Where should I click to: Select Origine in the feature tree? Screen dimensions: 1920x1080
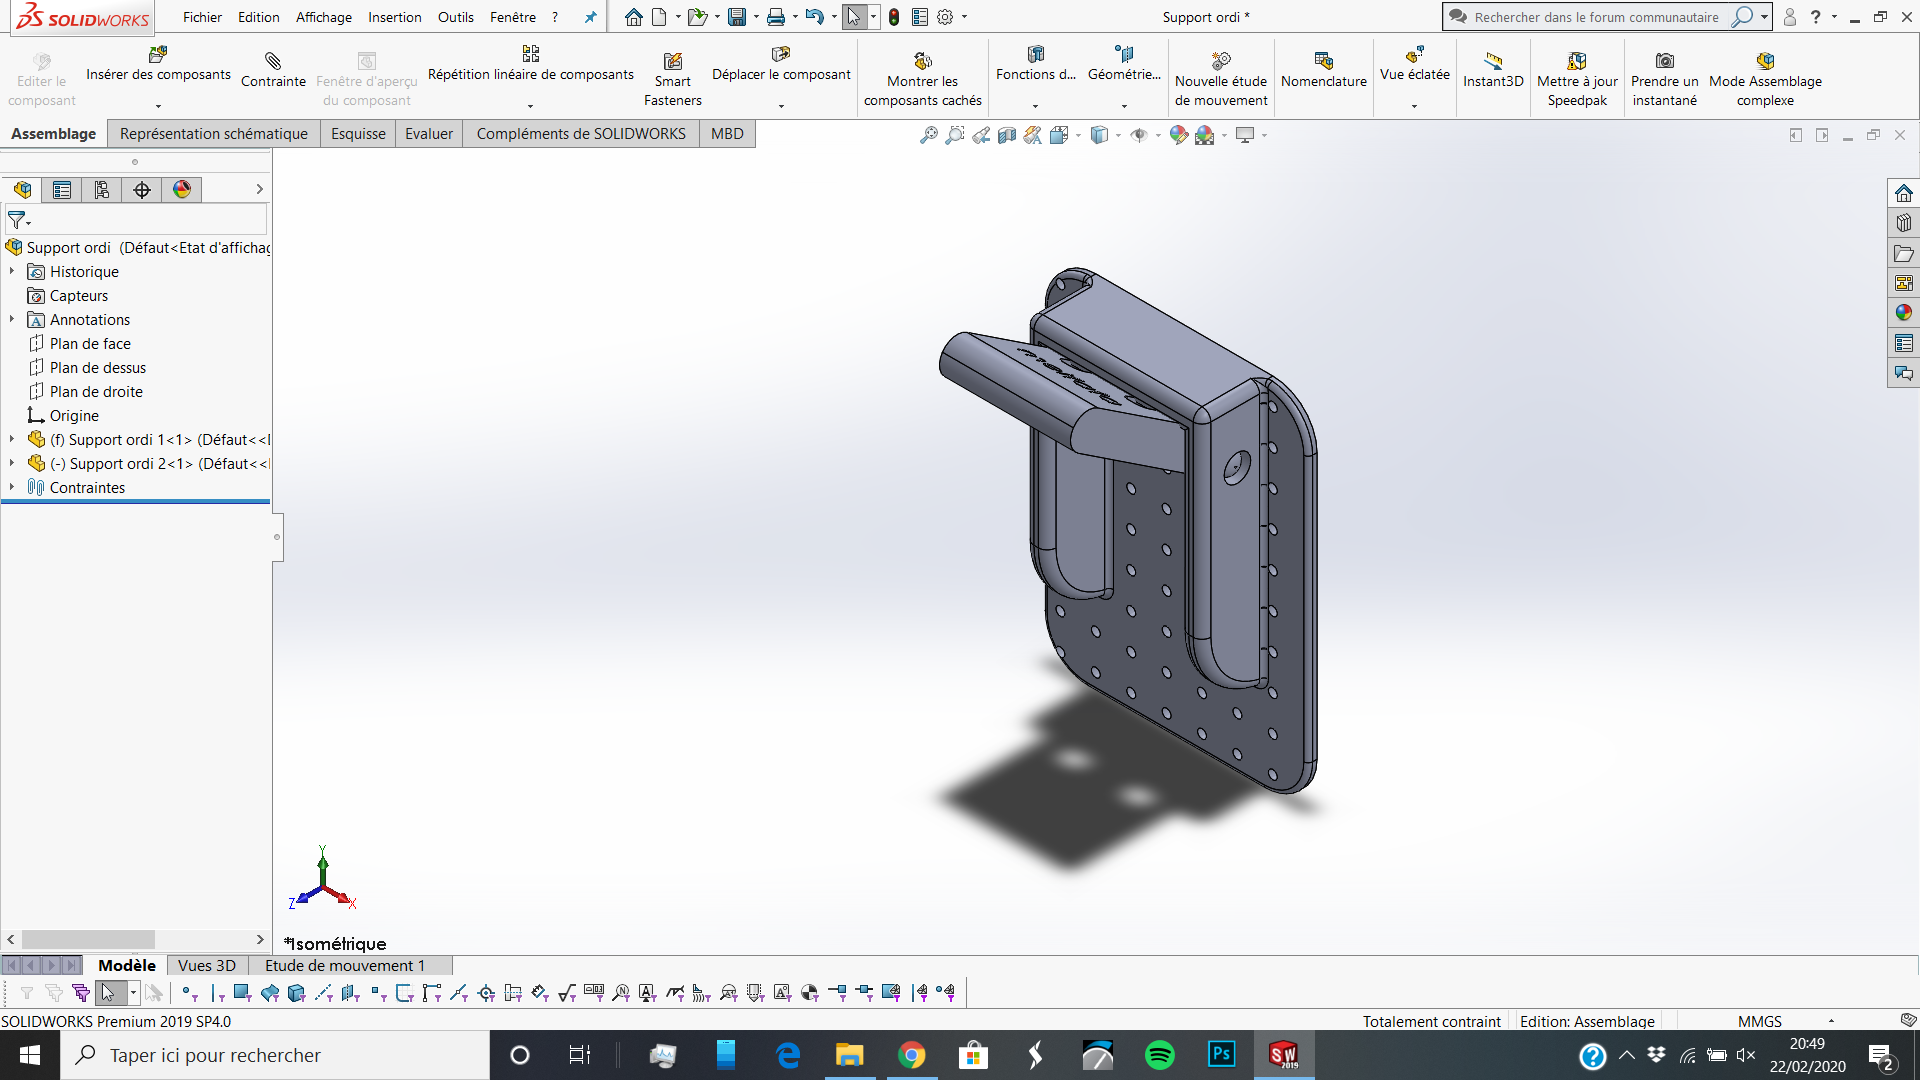(74, 416)
